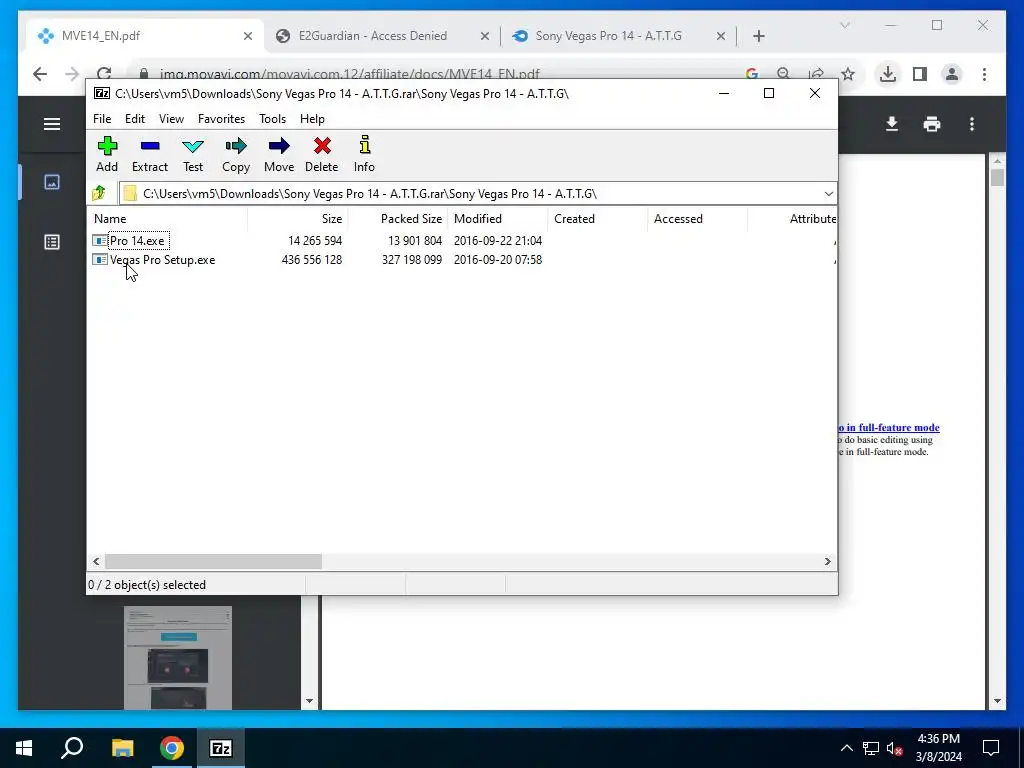Click the Chrome address bar URL

[349, 74]
